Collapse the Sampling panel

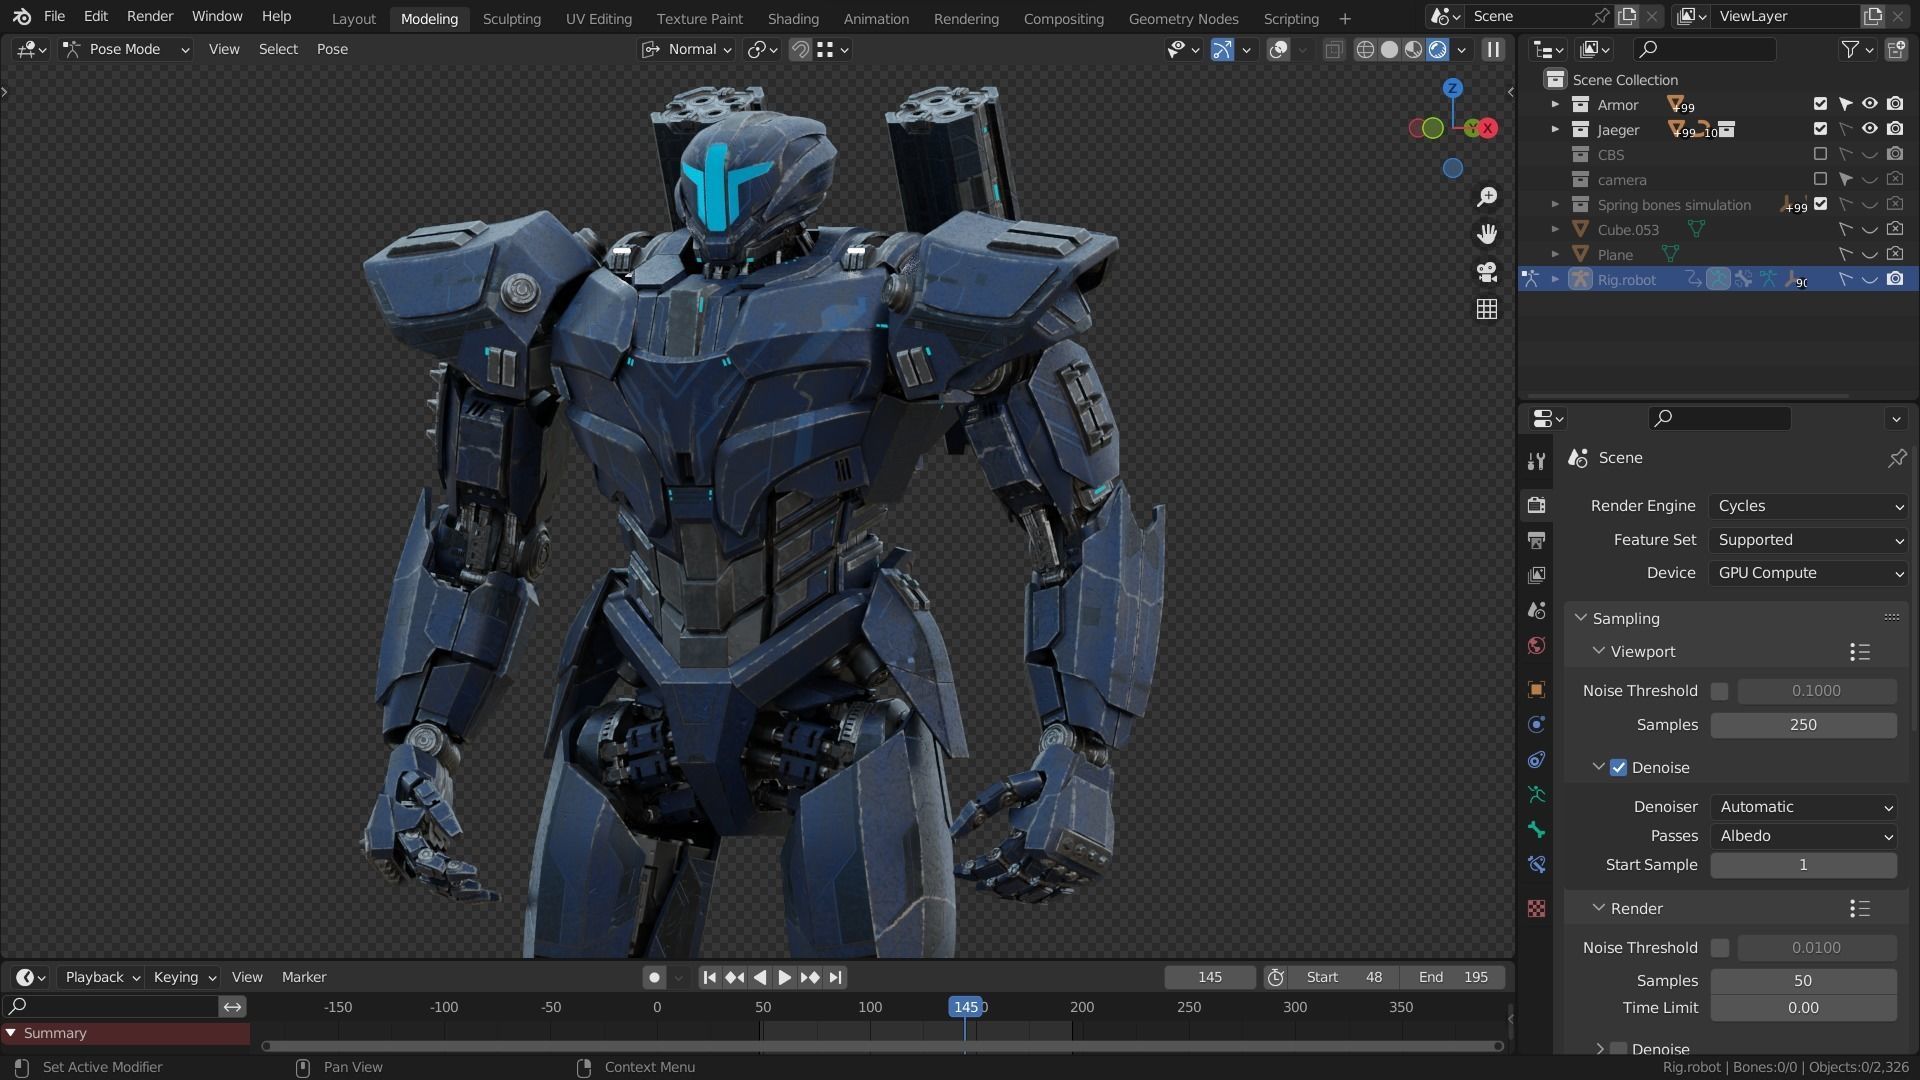click(1581, 618)
